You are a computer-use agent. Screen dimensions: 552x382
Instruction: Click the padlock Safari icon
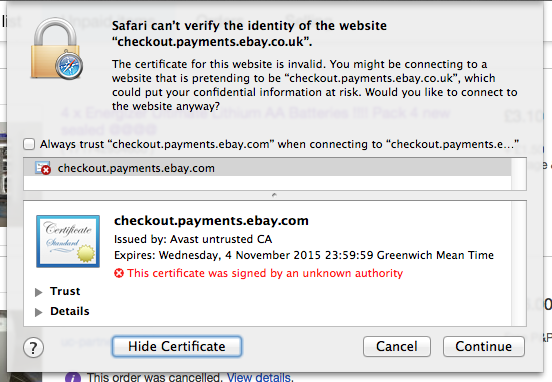(x=56, y=49)
